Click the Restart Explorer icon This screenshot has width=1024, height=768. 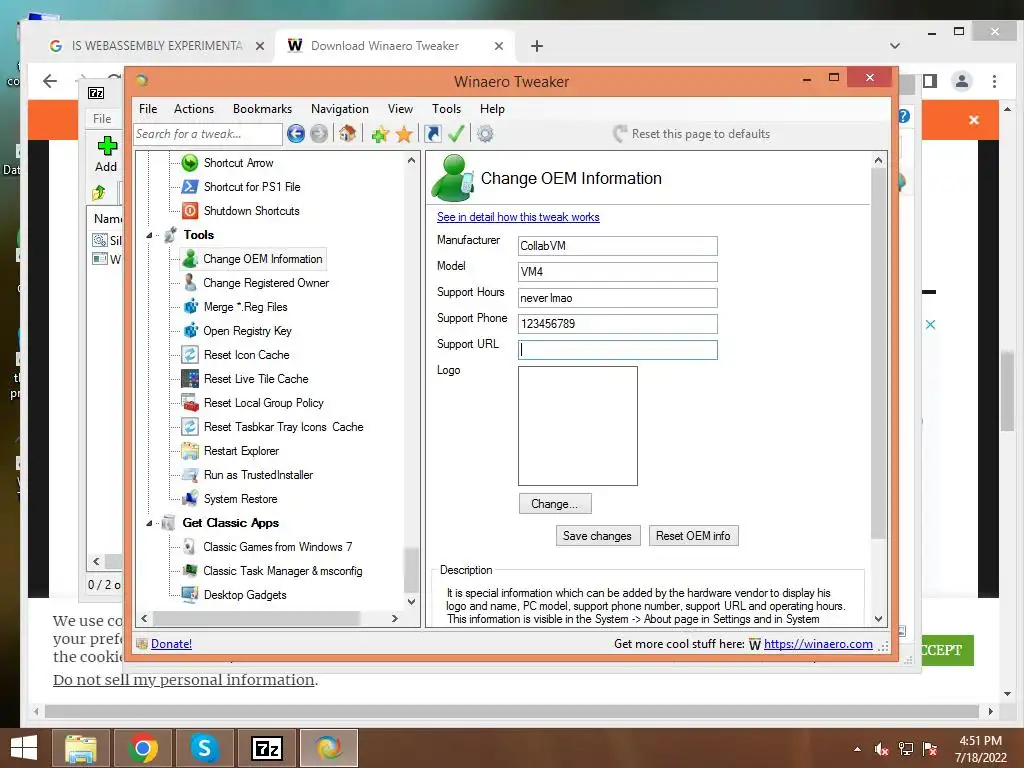point(190,451)
